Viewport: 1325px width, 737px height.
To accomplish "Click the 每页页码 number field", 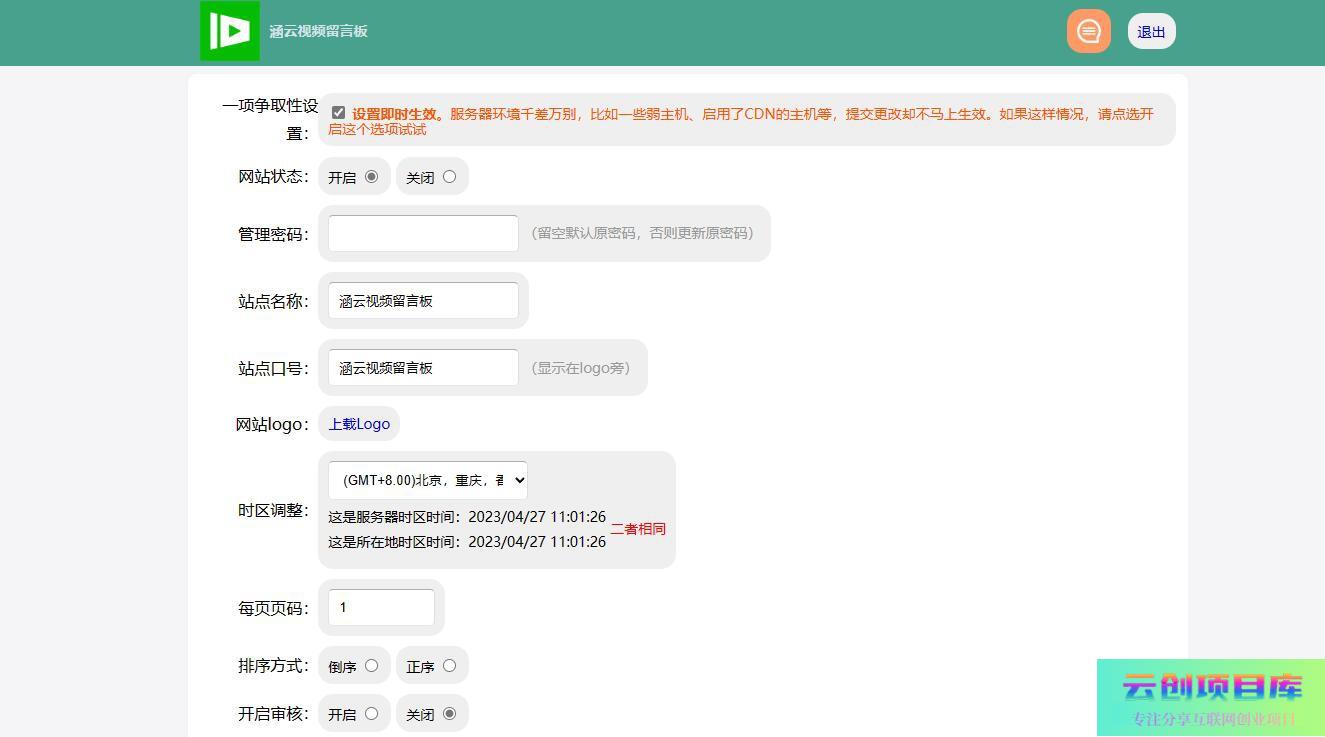I will tap(381, 608).
